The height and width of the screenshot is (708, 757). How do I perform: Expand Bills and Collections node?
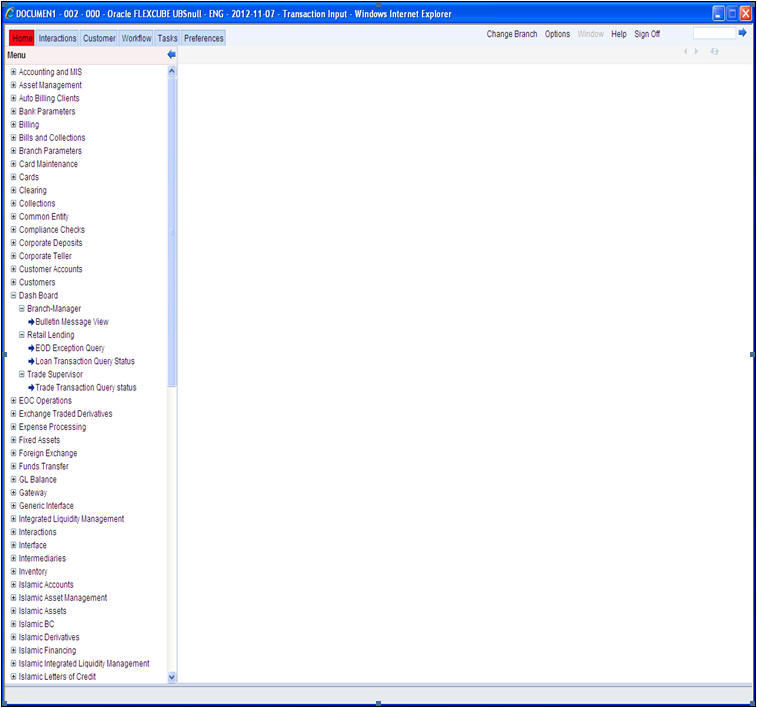click(14, 138)
